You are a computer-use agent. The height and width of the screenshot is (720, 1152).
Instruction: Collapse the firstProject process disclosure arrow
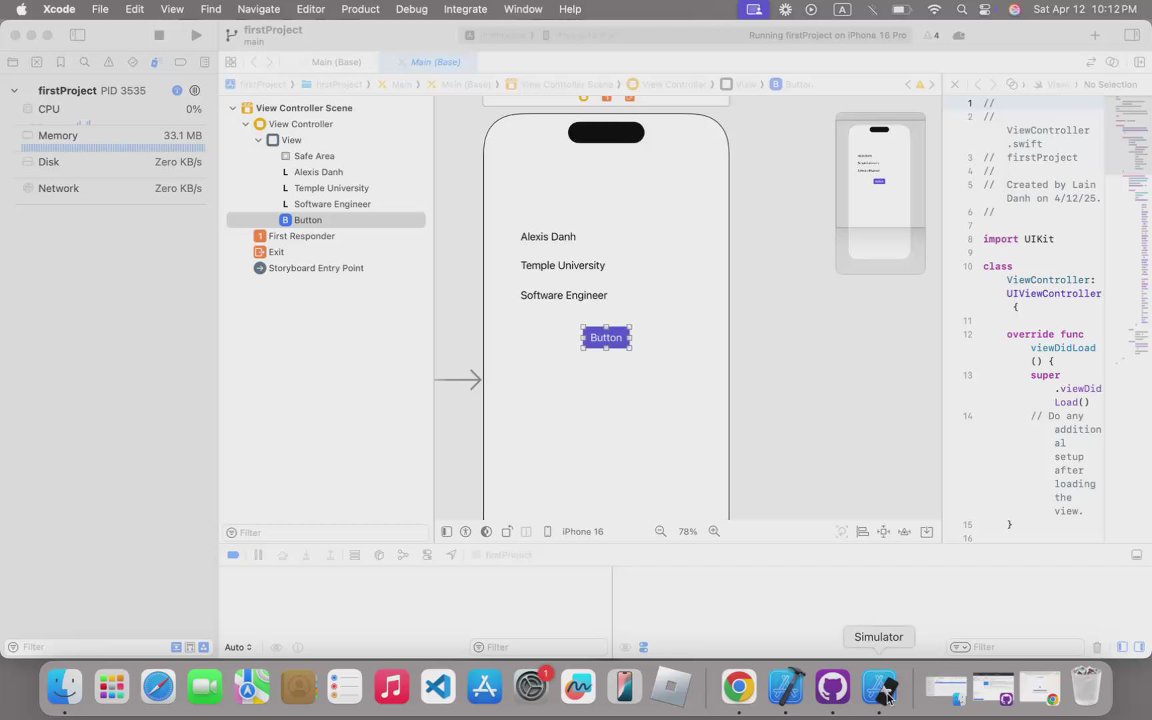14,90
